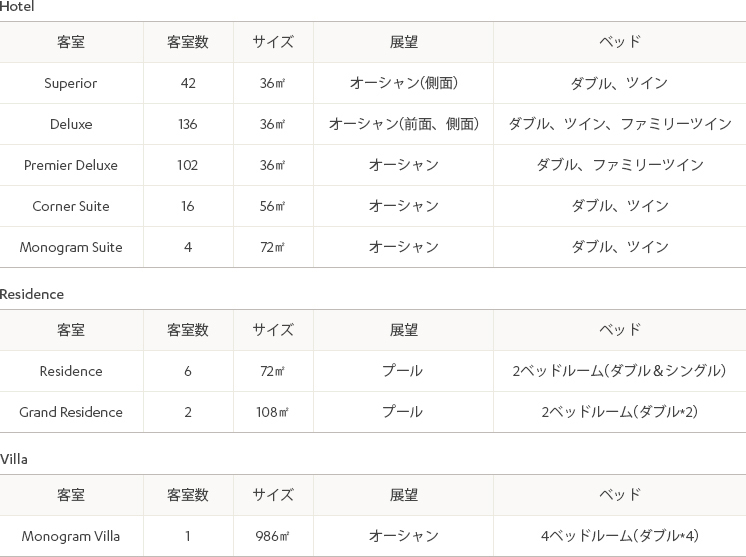This screenshot has width=746, height=557.
Task: Click the Hotel section heading
Action: (x=17, y=7)
